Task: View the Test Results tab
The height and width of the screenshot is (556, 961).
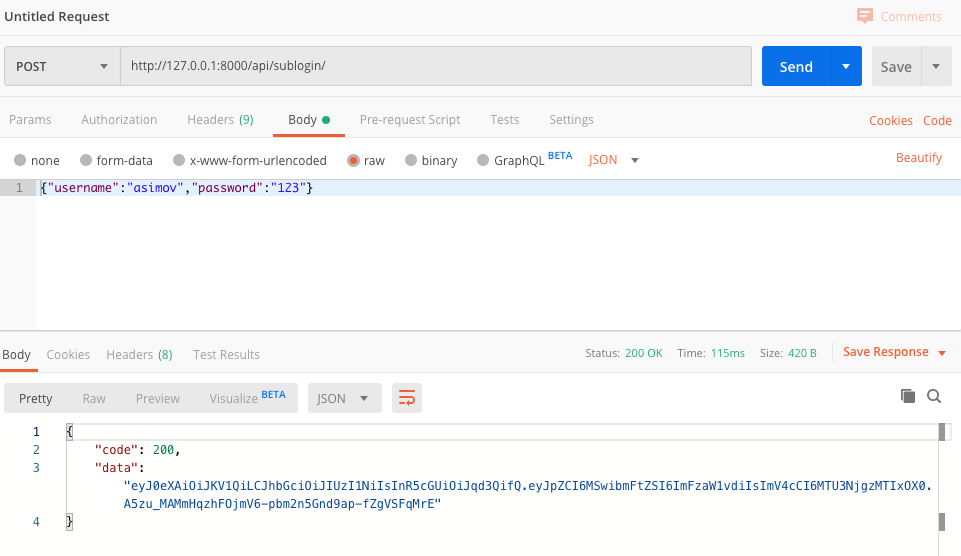Action: pos(226,354)
